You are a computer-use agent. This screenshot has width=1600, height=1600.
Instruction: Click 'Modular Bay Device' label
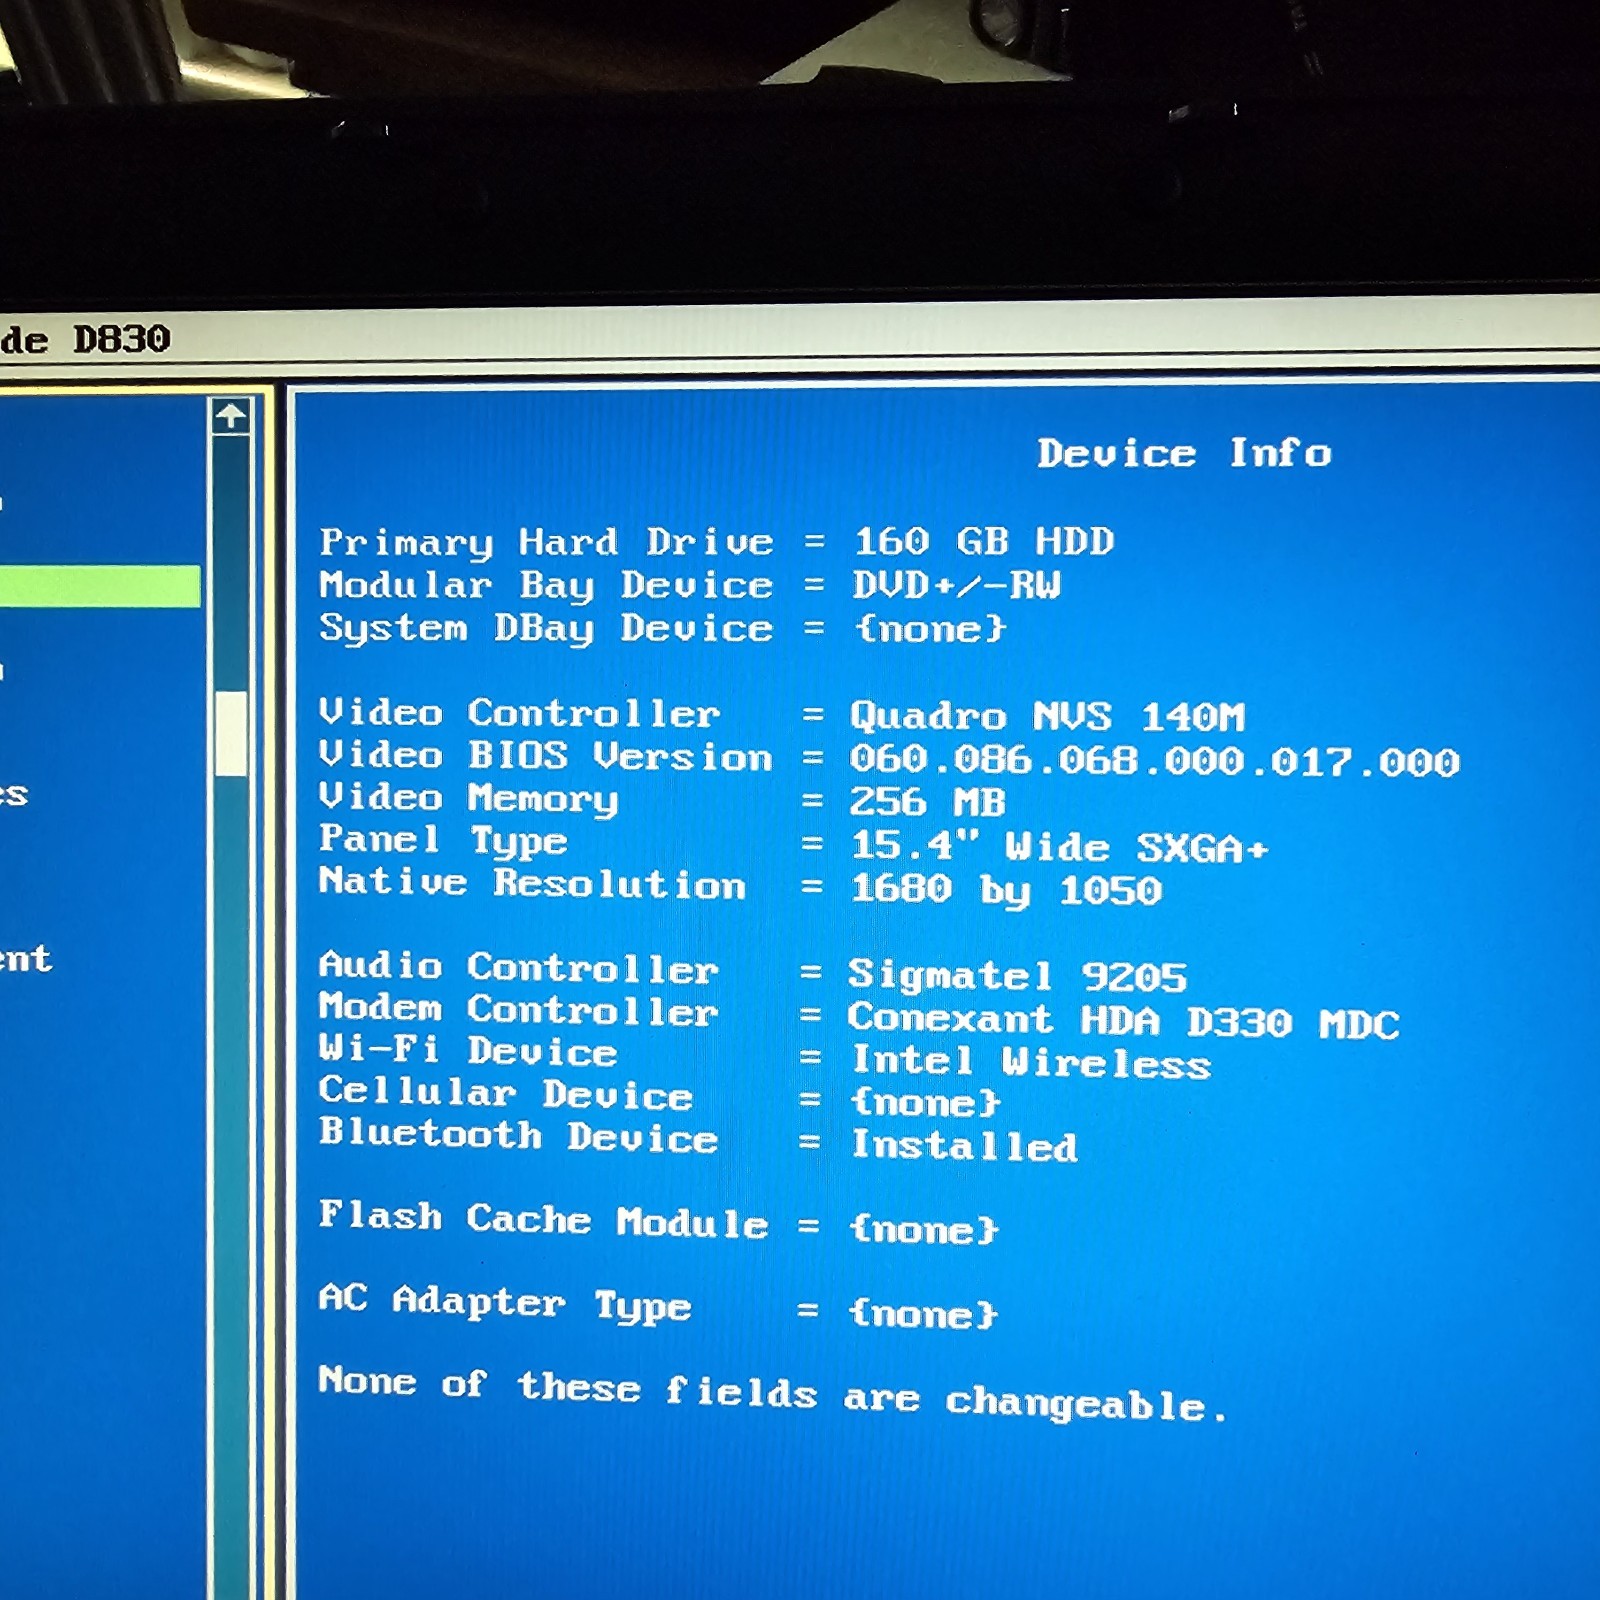pos(546,586)
